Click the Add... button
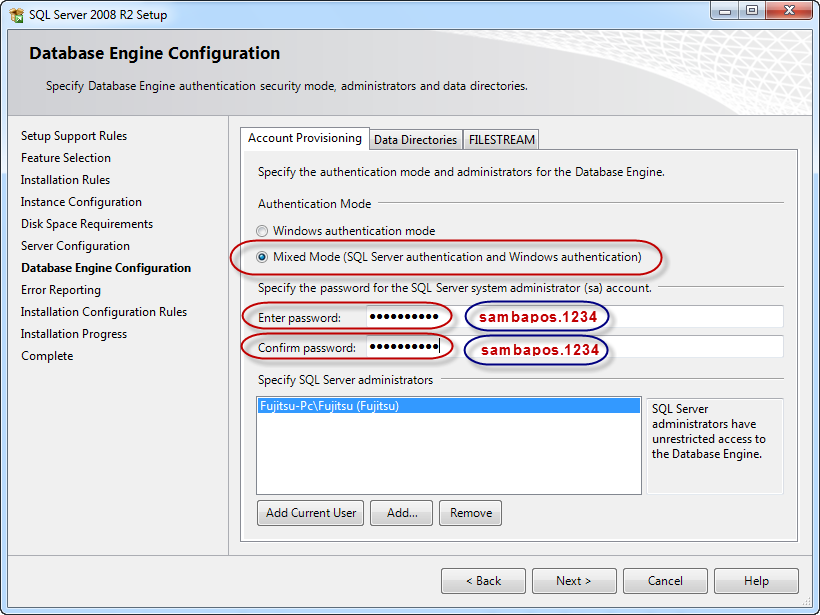The width and height of the screenshot is (820, 615). pos(402,512)
